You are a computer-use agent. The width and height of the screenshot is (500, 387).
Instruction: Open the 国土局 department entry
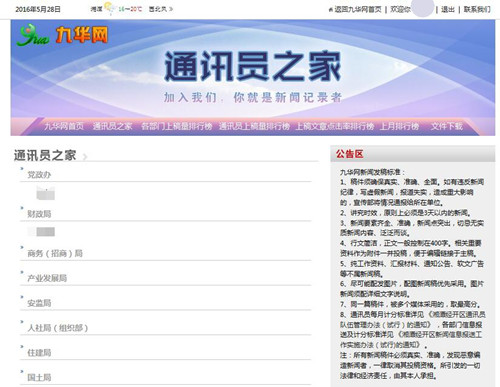[39, 377]
